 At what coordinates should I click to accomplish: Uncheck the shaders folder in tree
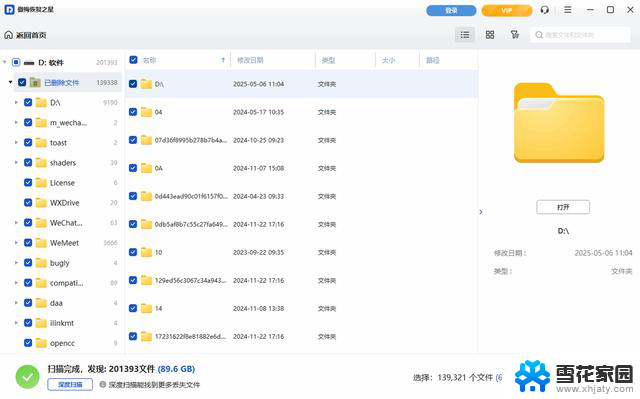28,162
